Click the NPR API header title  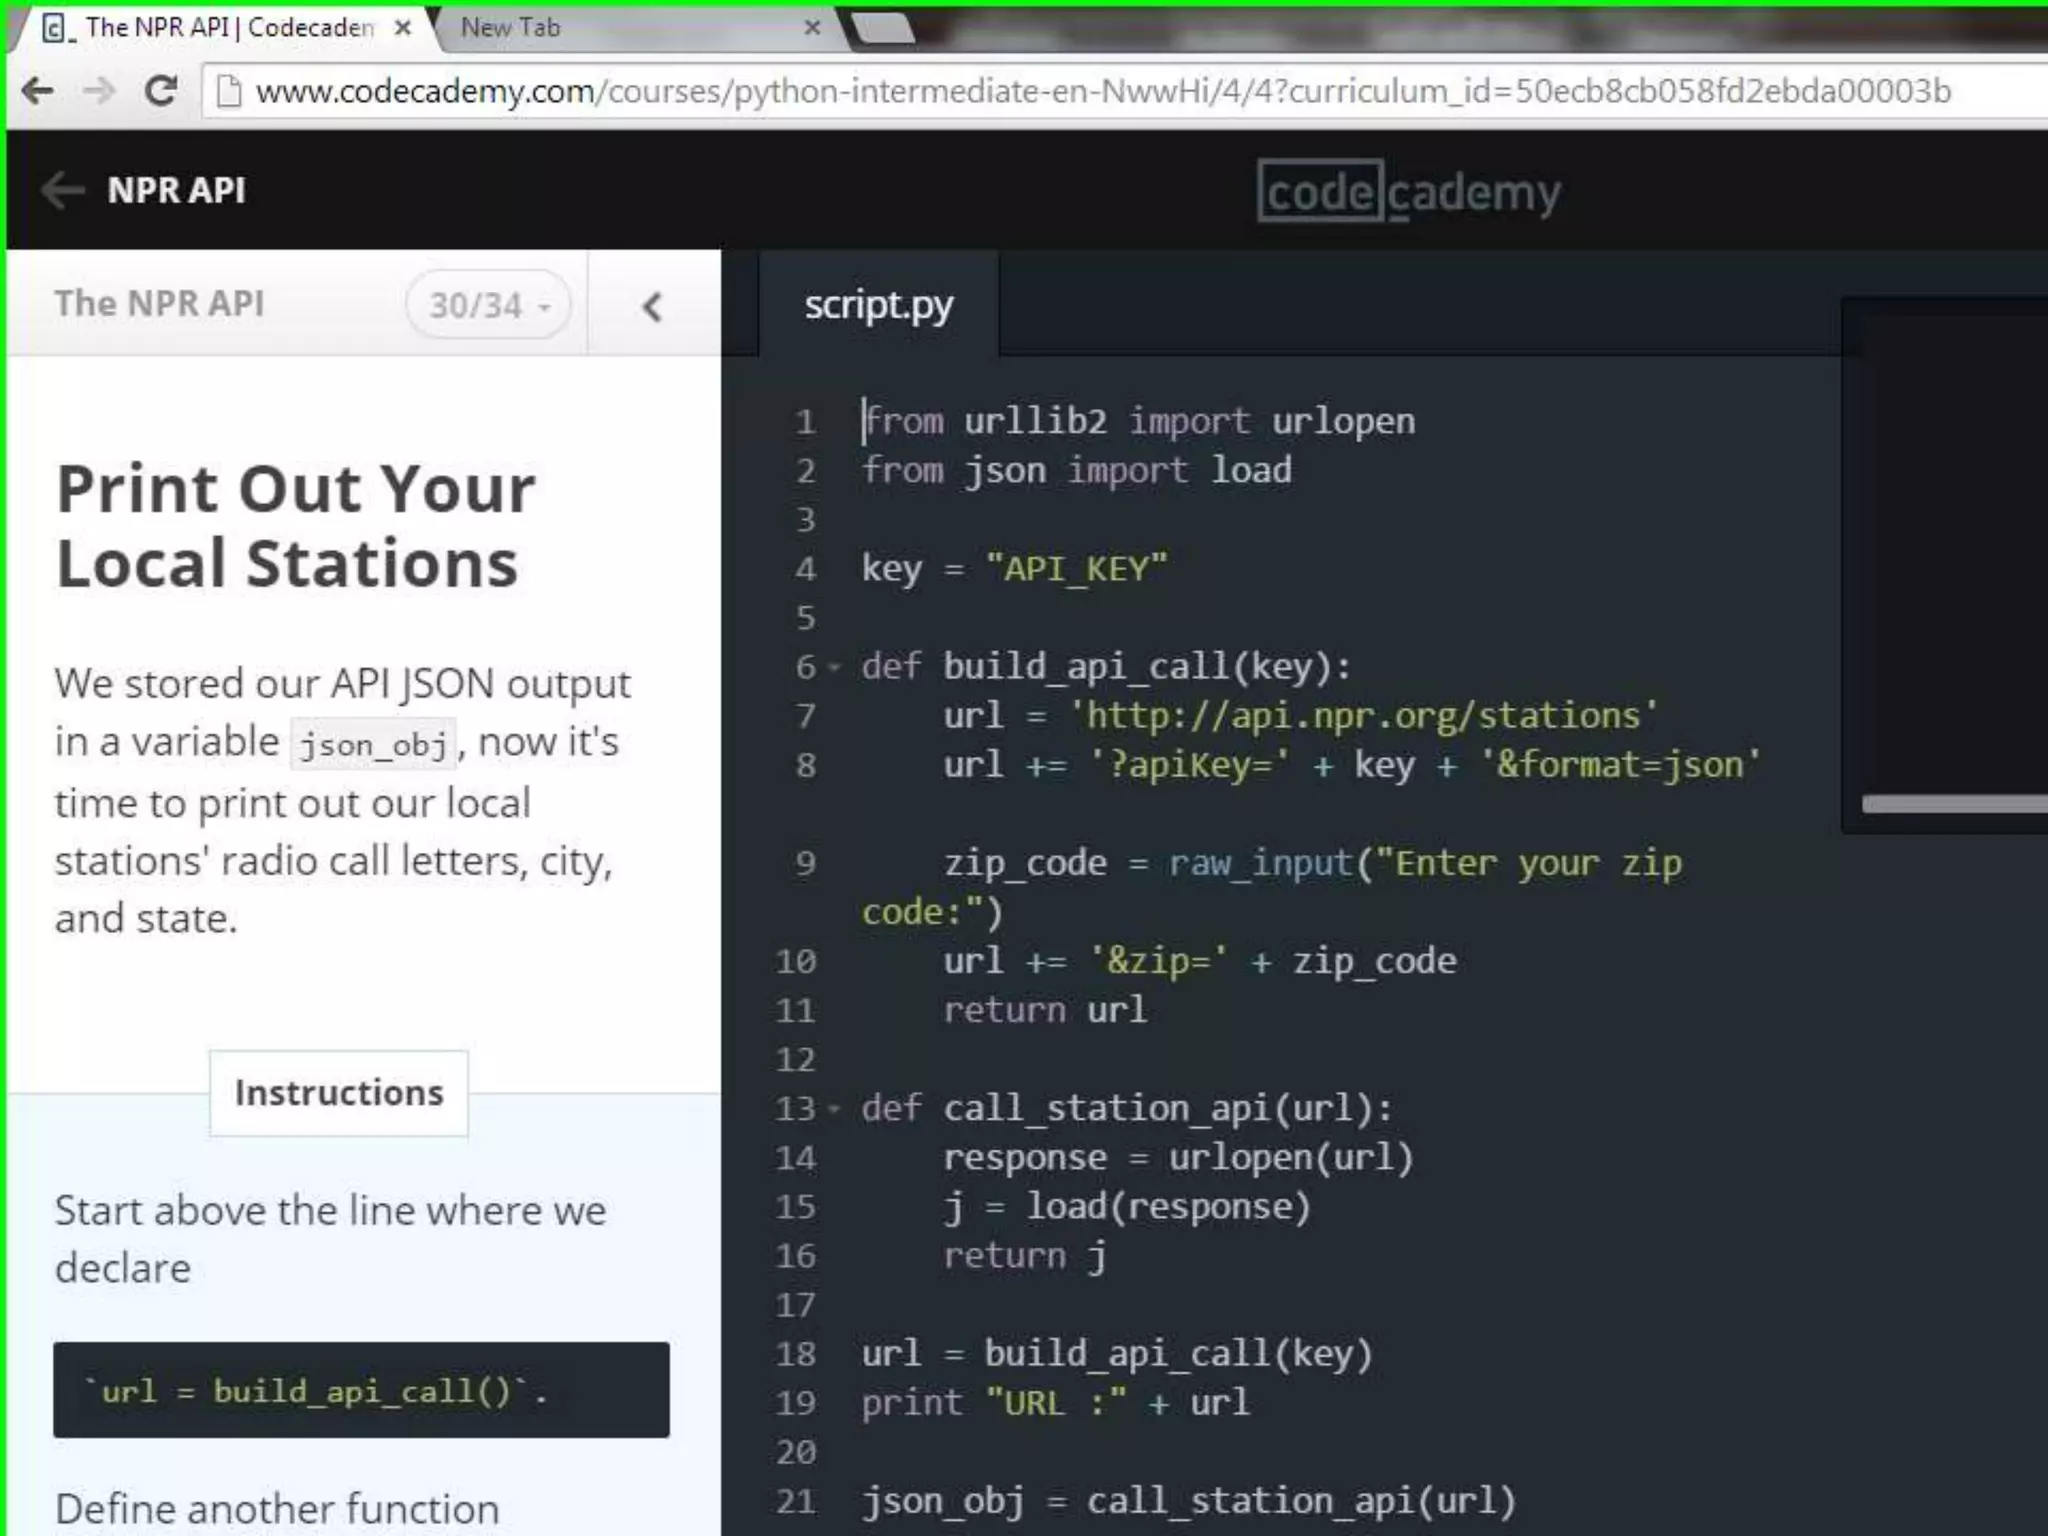click(176, 190)
